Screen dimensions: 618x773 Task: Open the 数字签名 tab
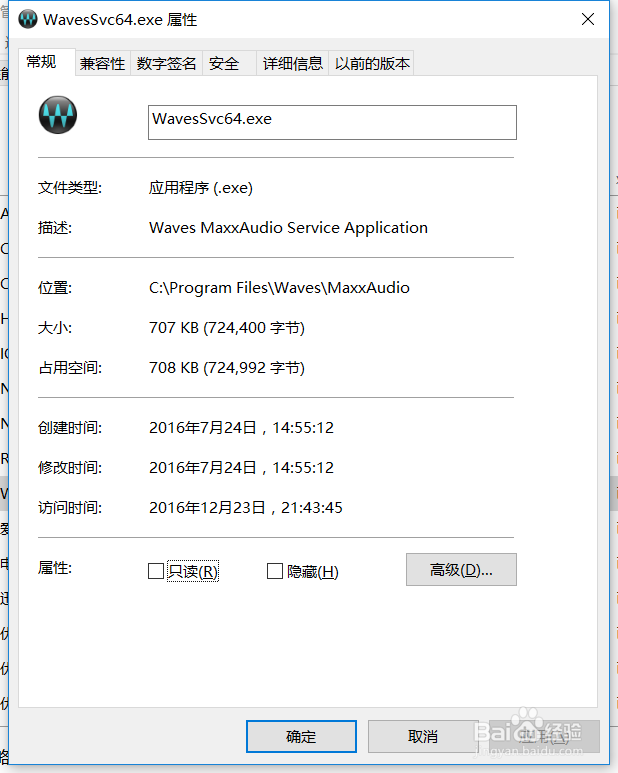[167, 63]
